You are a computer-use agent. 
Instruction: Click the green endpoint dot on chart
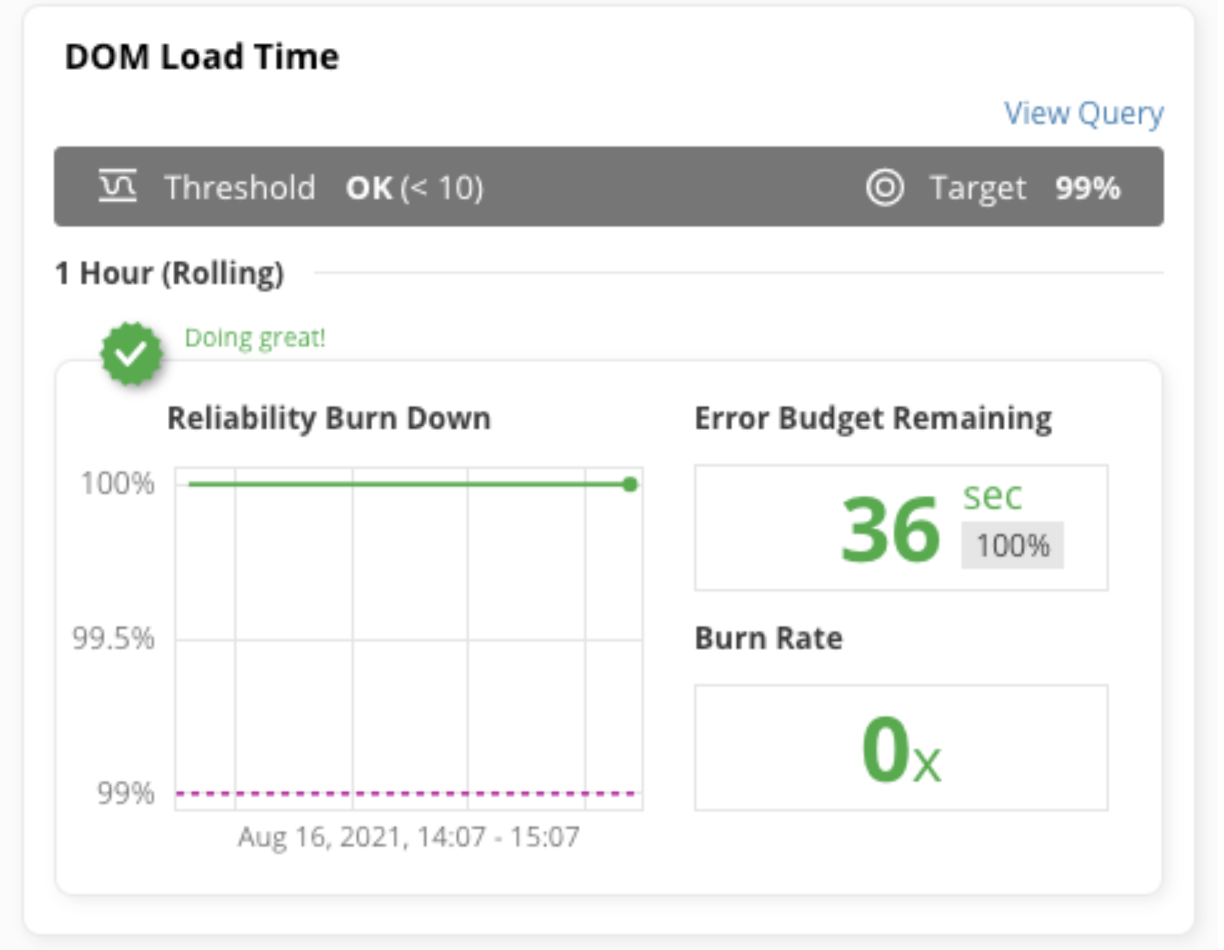coord(629,484)
